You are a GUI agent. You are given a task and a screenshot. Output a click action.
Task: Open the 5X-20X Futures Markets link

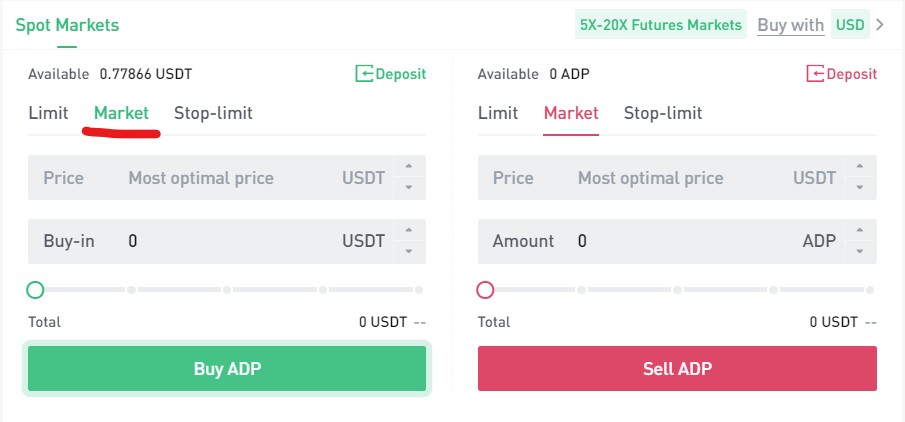click(x=661, y=25)
